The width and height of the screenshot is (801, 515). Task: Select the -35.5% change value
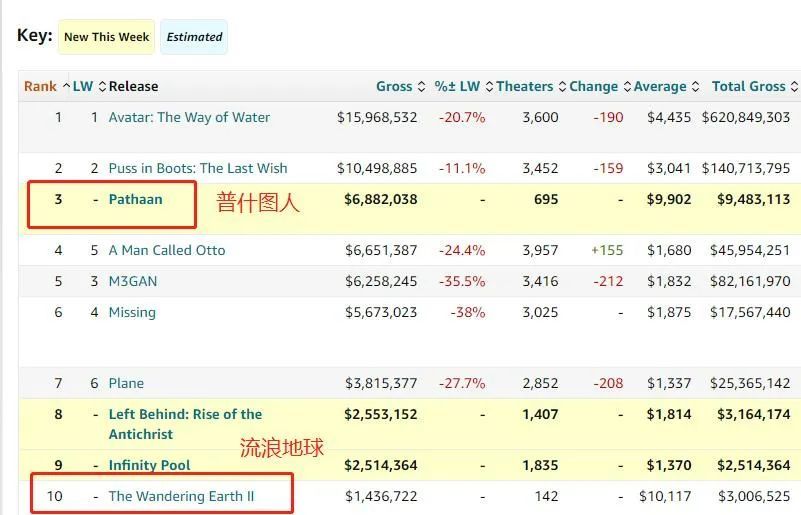coord(462,282)
